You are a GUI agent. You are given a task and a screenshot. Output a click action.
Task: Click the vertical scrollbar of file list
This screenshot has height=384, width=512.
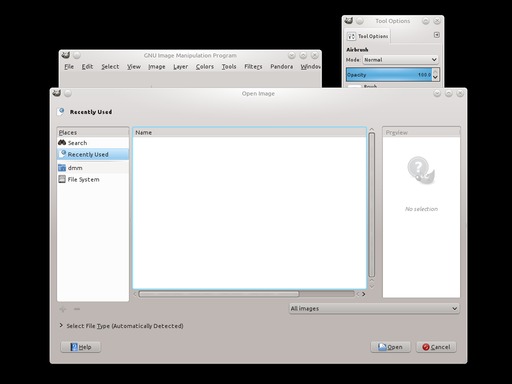coord(371,204)
